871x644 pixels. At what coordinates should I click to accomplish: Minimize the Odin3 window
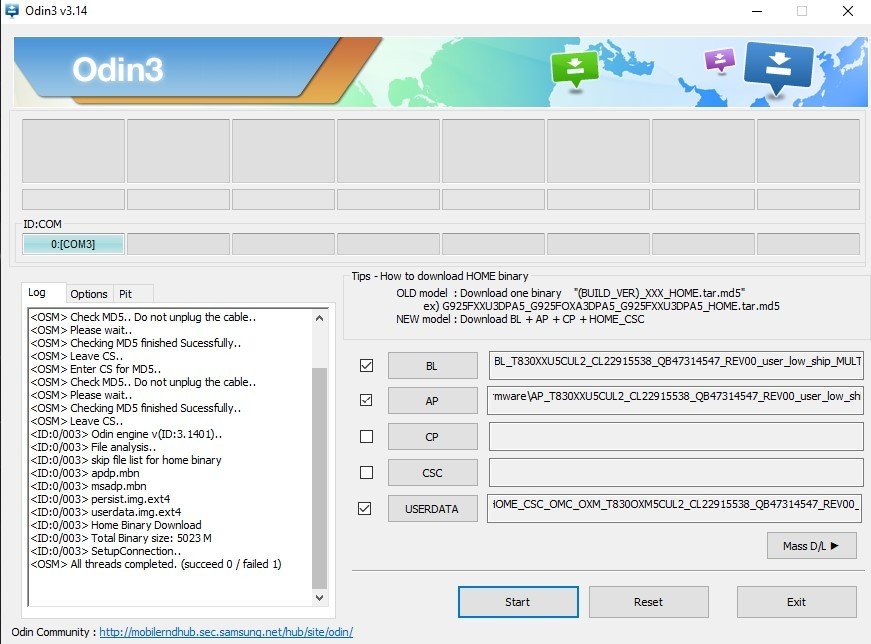pyautogui.click(x=757, y=11)
